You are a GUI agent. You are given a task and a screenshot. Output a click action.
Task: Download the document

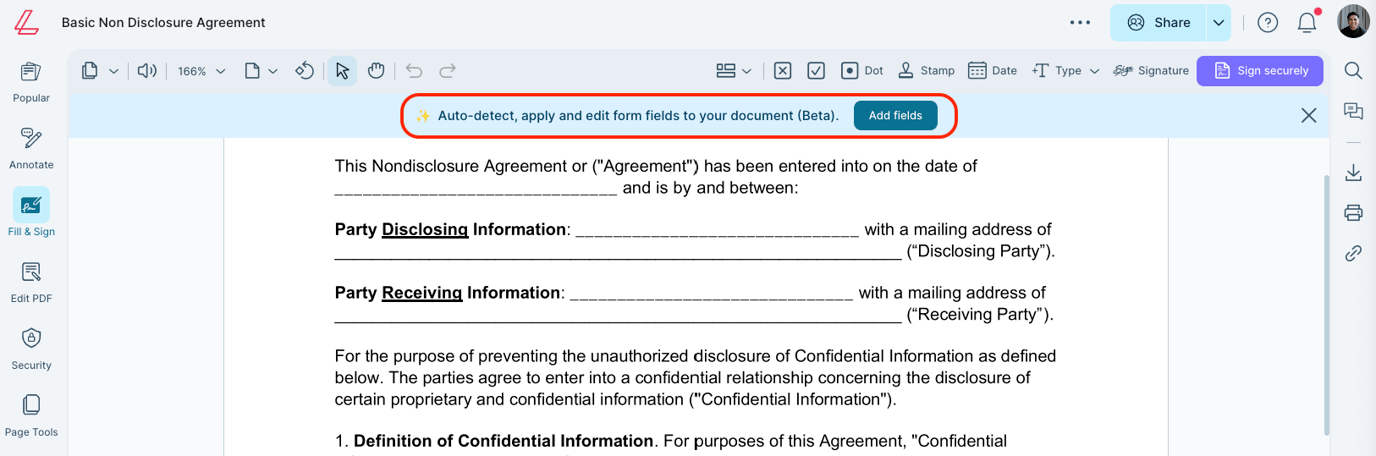tap(1353, 173)
